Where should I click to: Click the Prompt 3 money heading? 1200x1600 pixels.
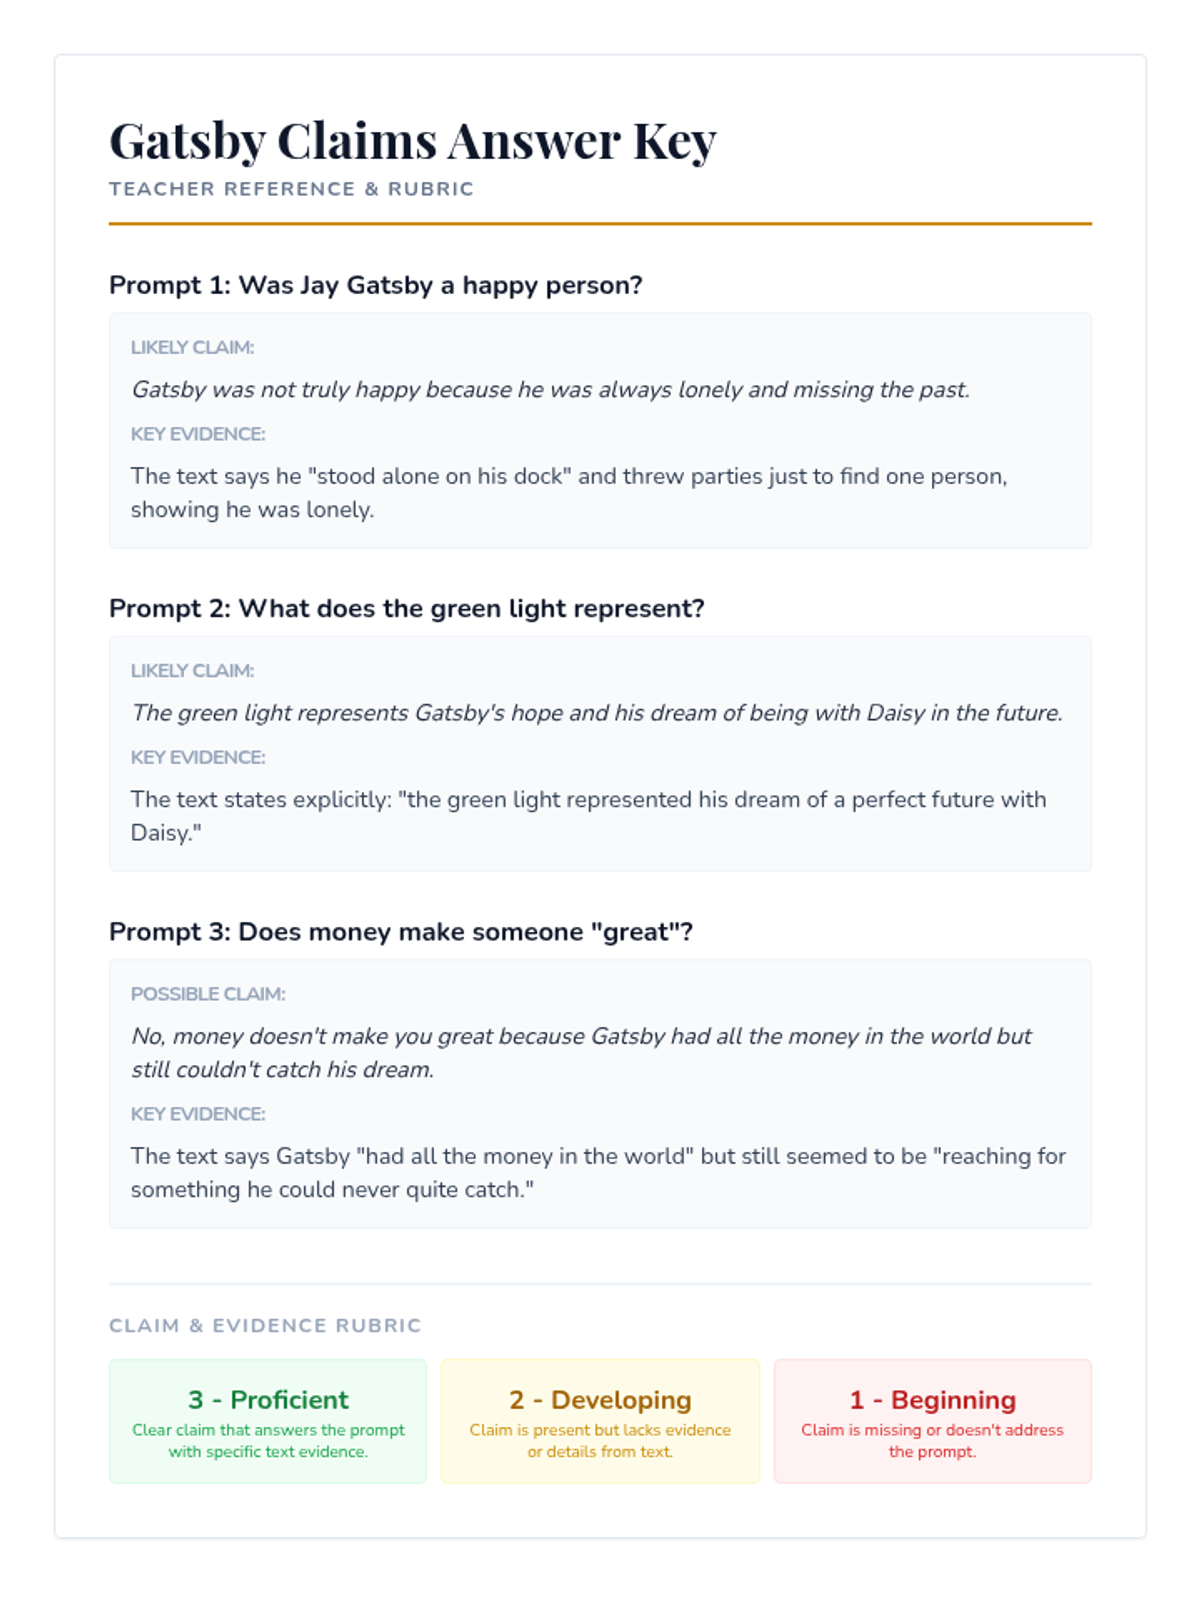400,931
